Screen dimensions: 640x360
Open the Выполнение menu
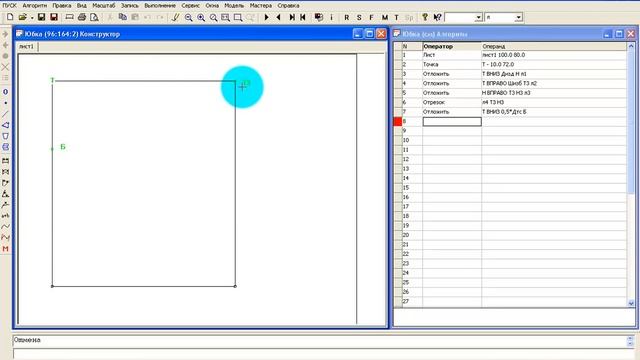[x=160, y=5]
